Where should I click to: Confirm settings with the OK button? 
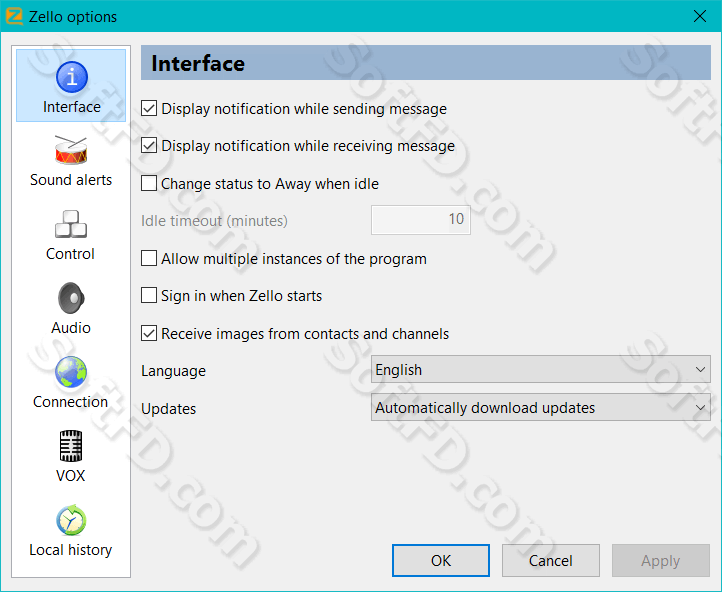click(x=441, y=560)
